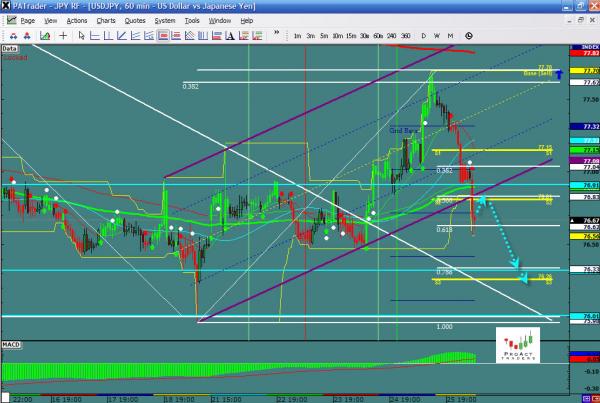Open the Quotes menu
This screenshot has width=600, height=403.
click(133, 20)
